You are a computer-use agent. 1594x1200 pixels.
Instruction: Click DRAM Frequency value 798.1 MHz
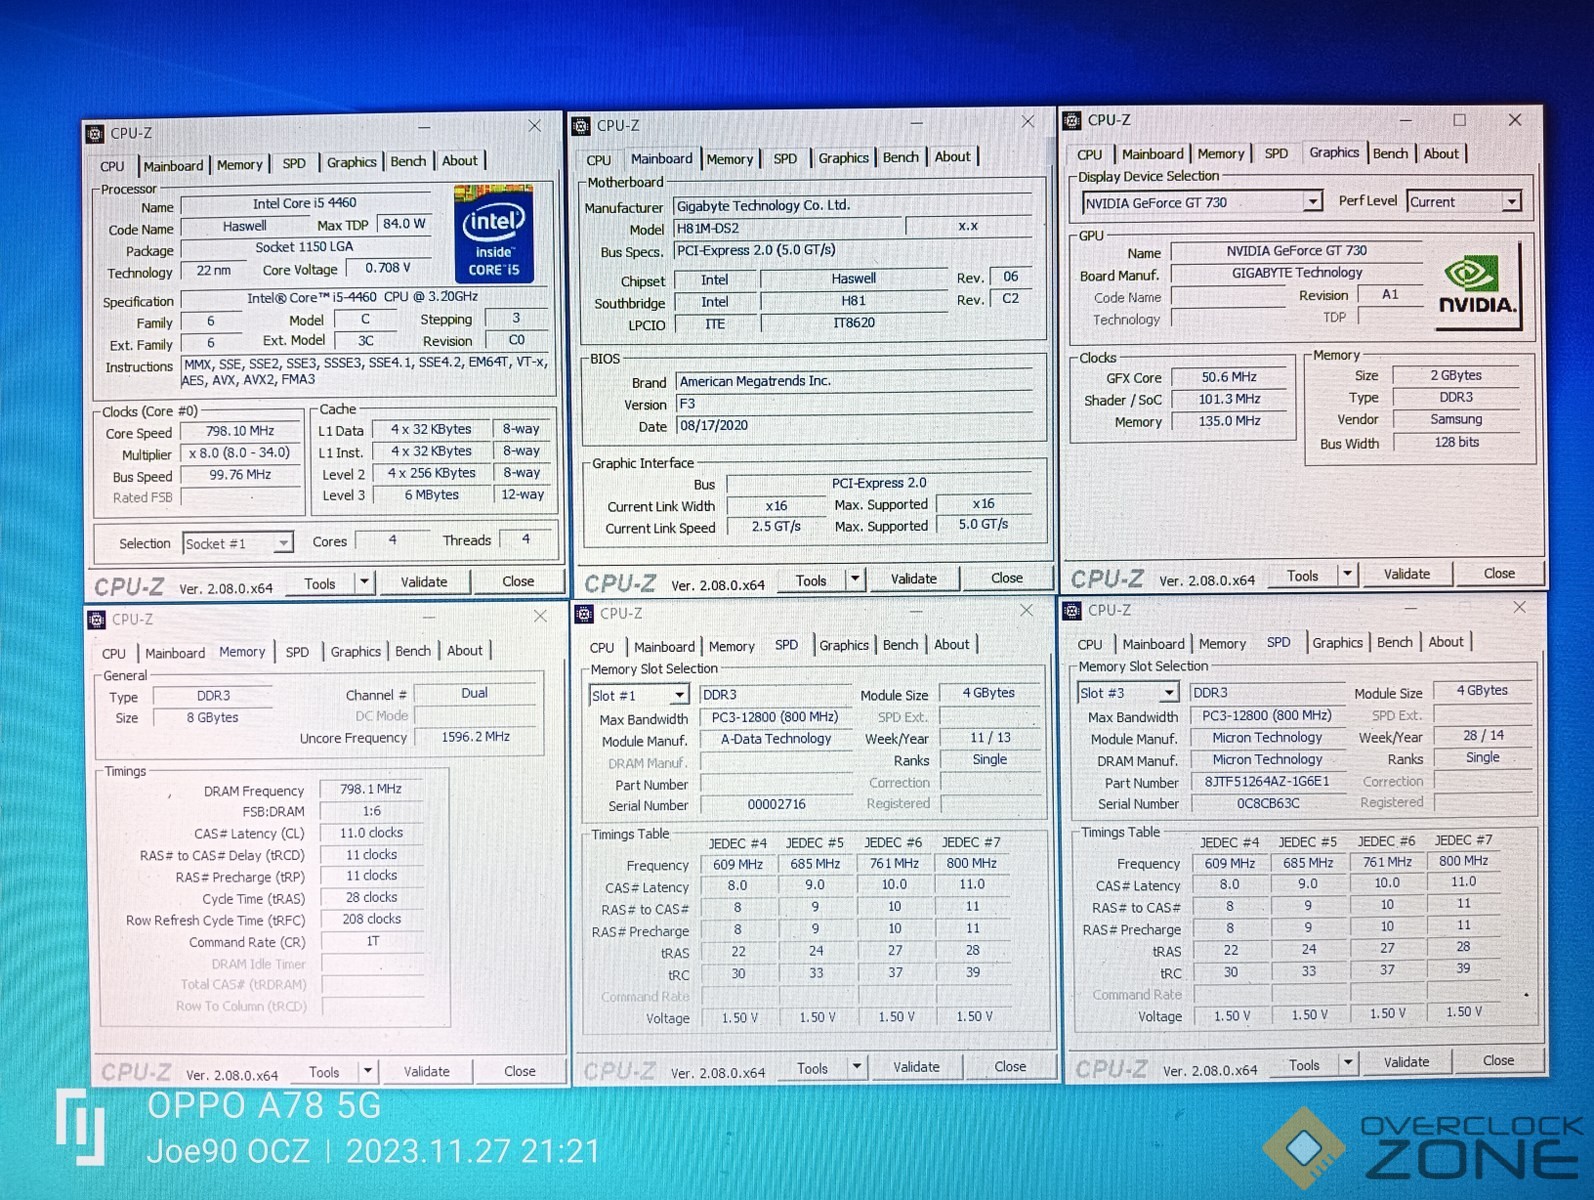pos(371,790)
